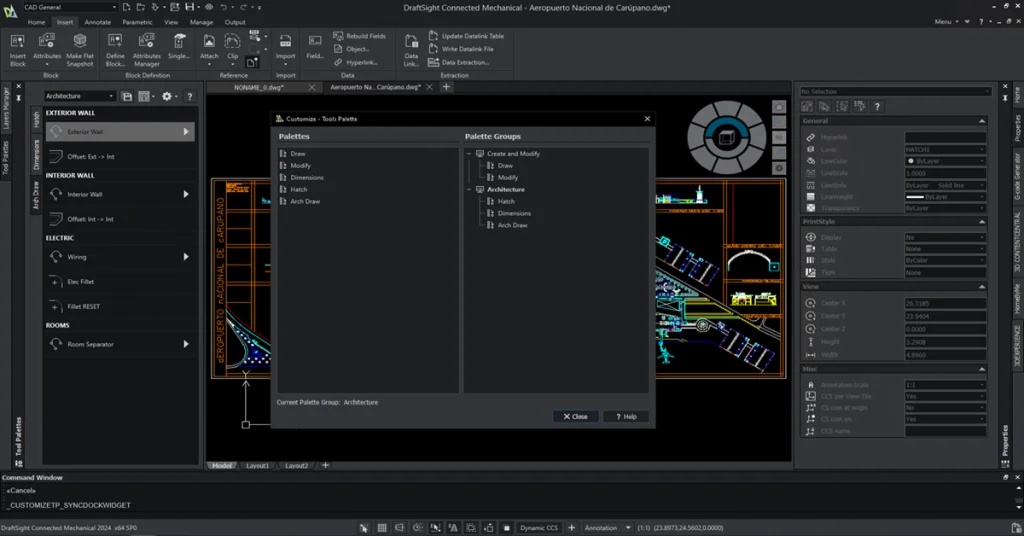This screenshot has height=536, width=1024.
Task: Click the Insert Block icon
Action: point(18,42)
